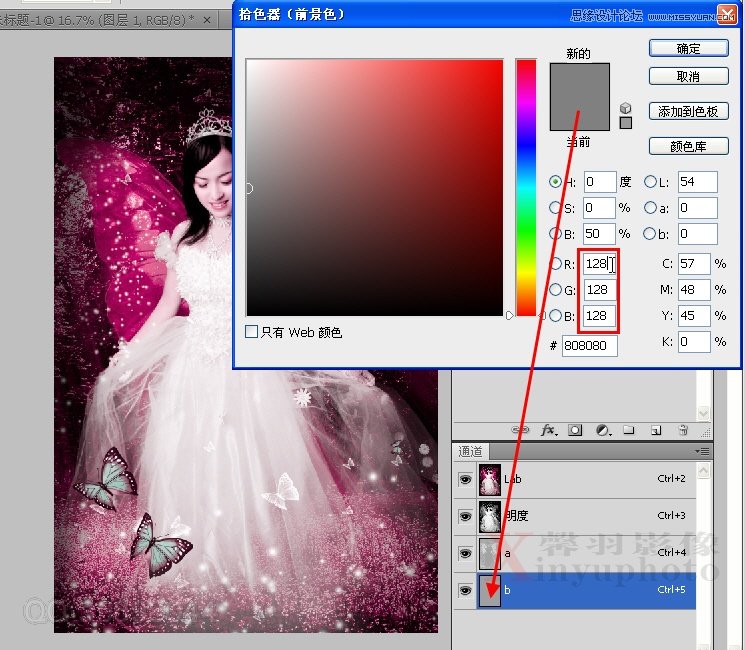
Task: Create a new group folder icon
Action: 629,430
